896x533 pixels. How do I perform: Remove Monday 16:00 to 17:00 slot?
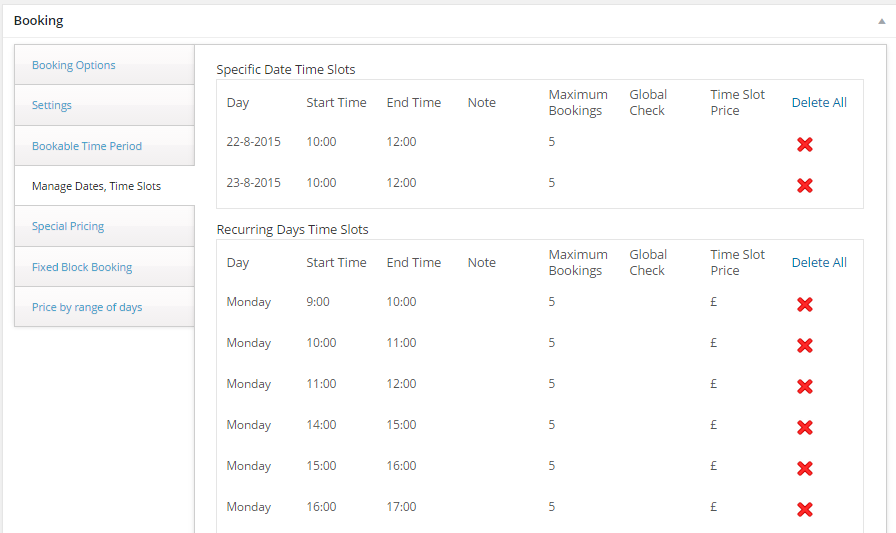[x=805, y=510]
